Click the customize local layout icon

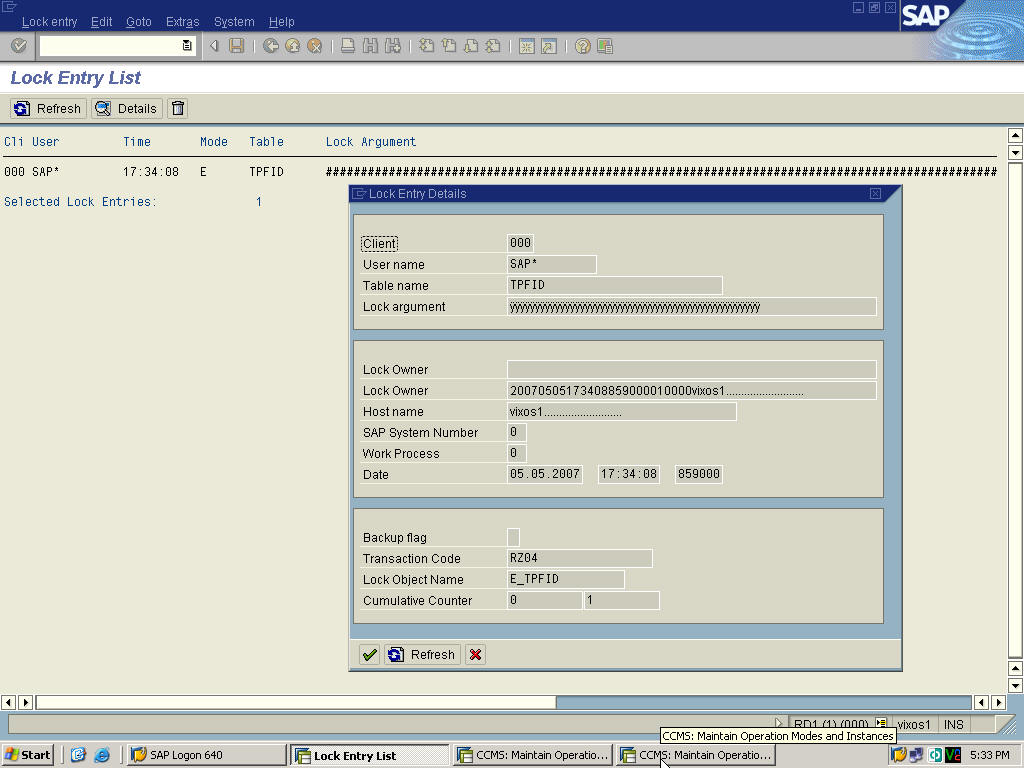pos(604,45)
